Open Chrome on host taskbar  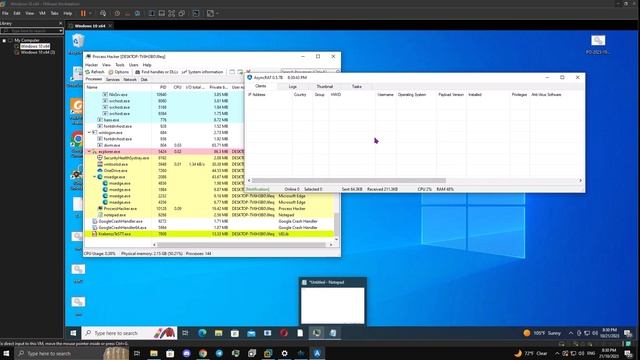click(203, 353)
